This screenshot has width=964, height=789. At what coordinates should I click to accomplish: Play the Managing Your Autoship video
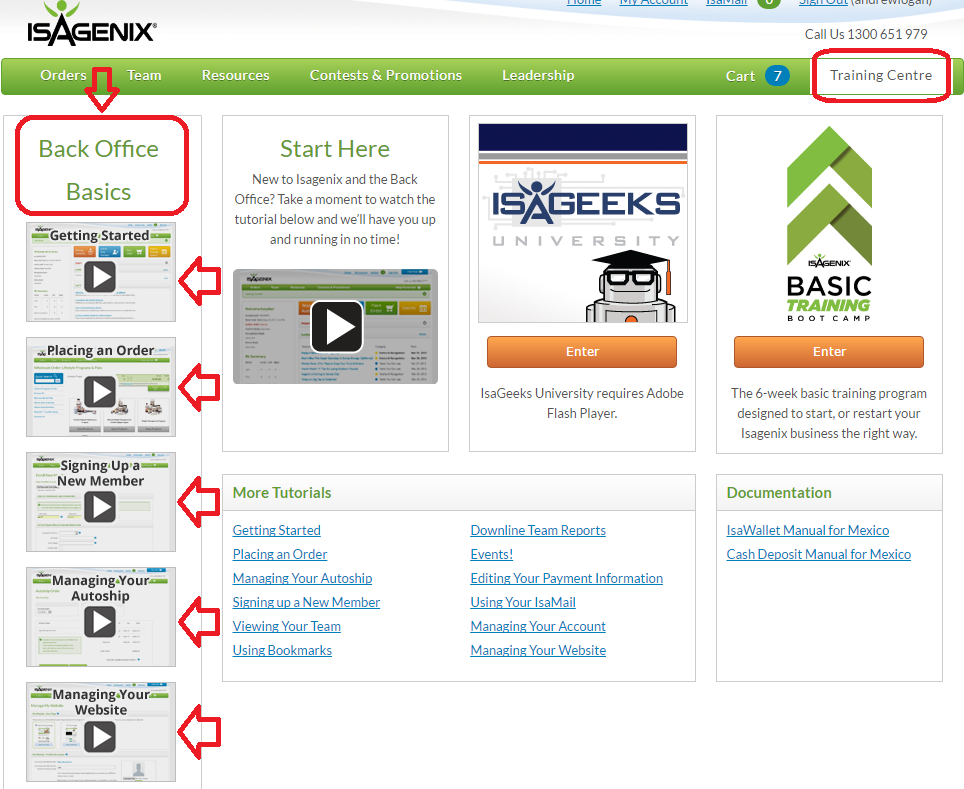pyautogui.click(x=100, y=622)
